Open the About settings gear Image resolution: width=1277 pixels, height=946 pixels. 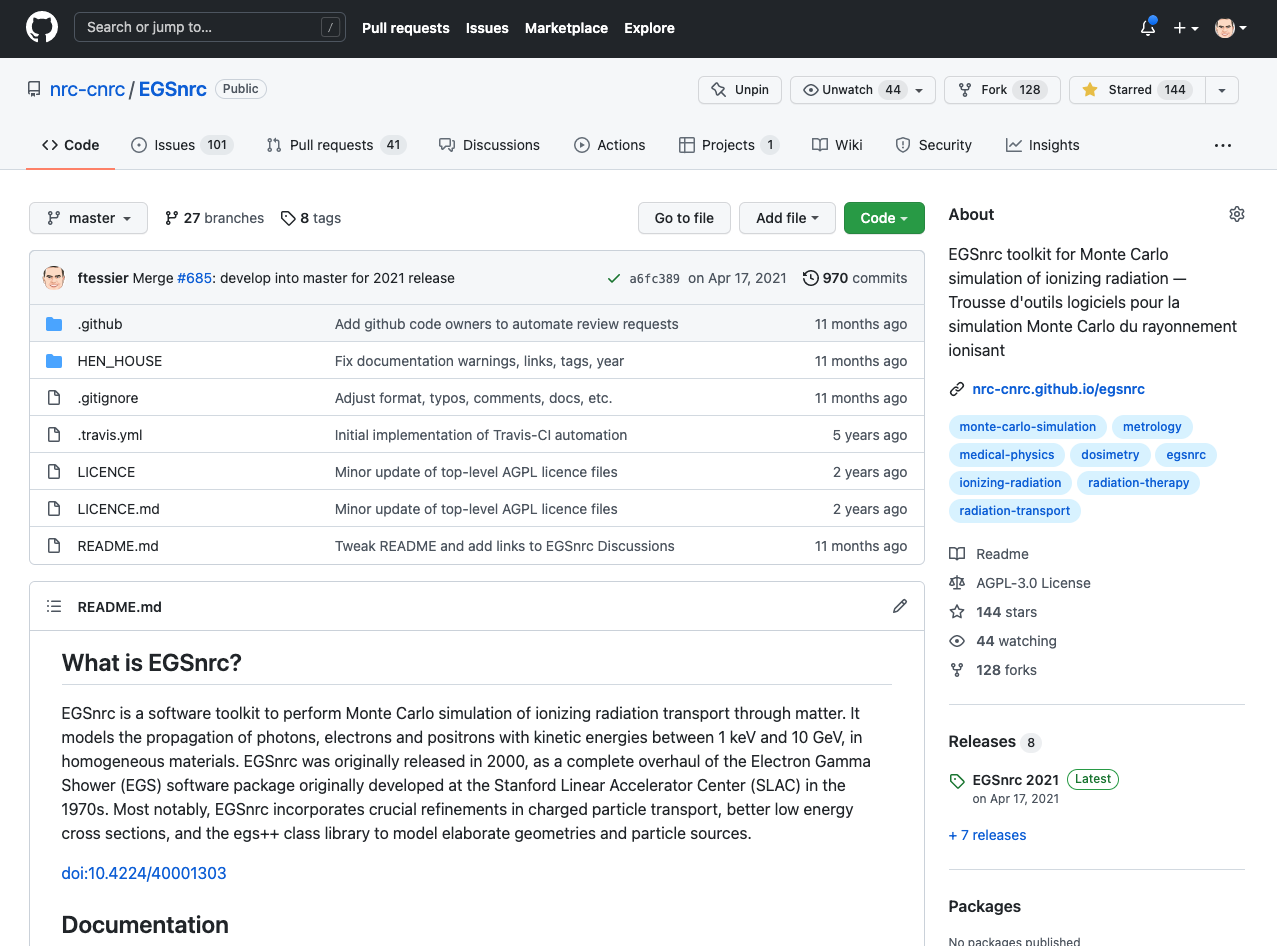(x=1237, y=214)
